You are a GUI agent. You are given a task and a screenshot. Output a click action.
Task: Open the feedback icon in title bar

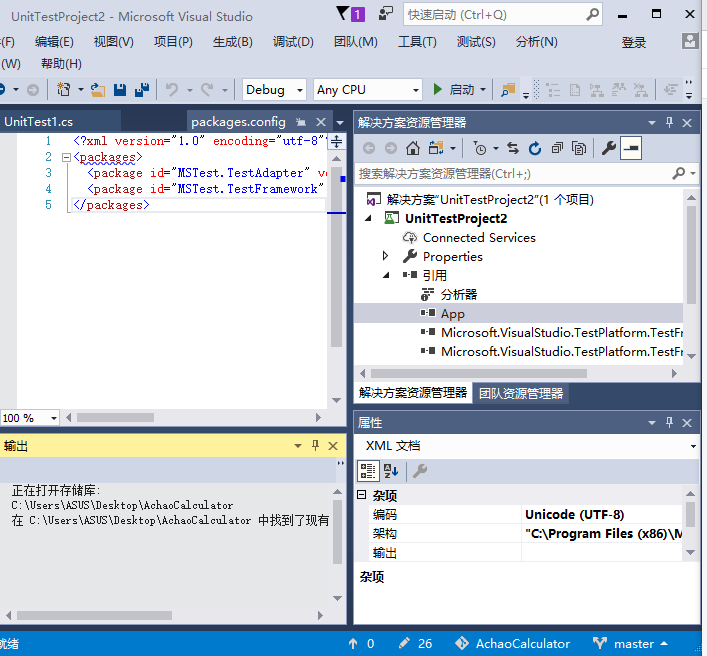click(386, 14)
